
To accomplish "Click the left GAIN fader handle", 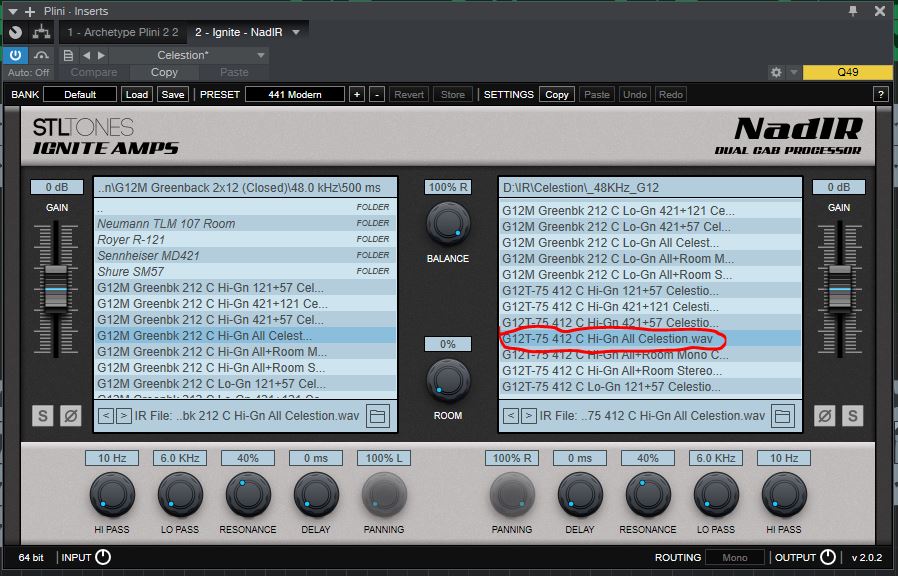I will (x=56, y=289).
